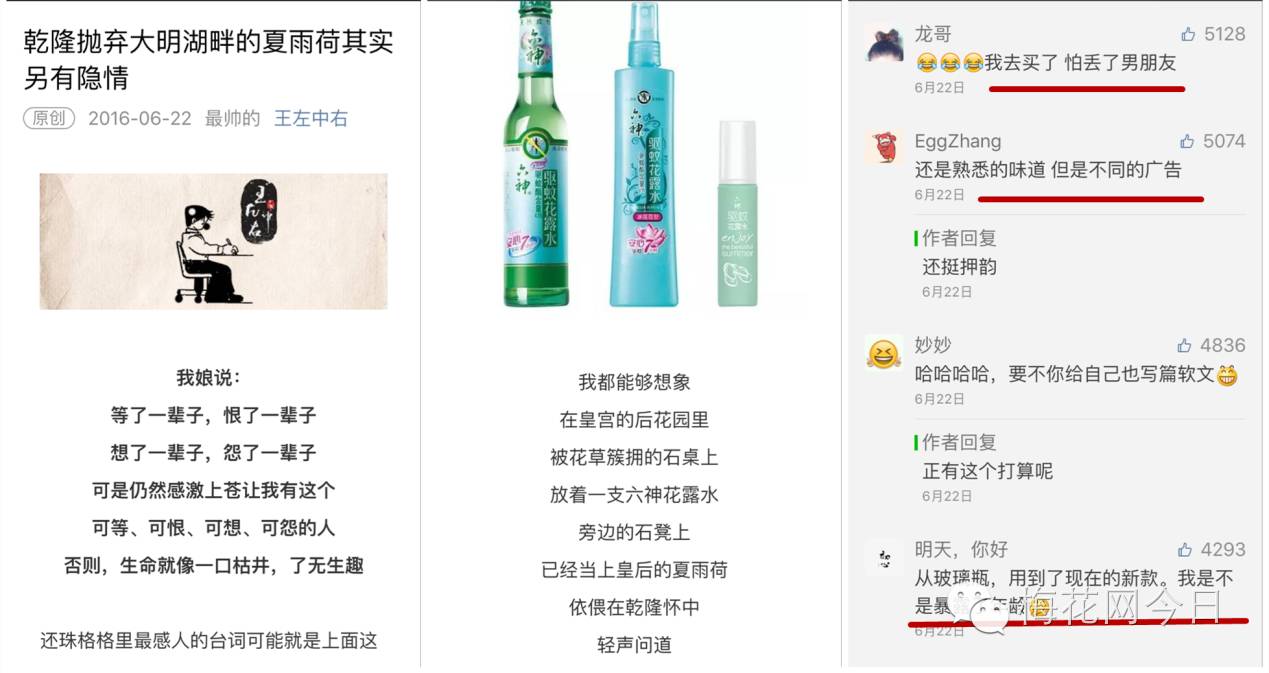Screen dimensions: 1269x673
Task: Tap the author reply 正有这个打算呢
Action: tap(988, 471)
